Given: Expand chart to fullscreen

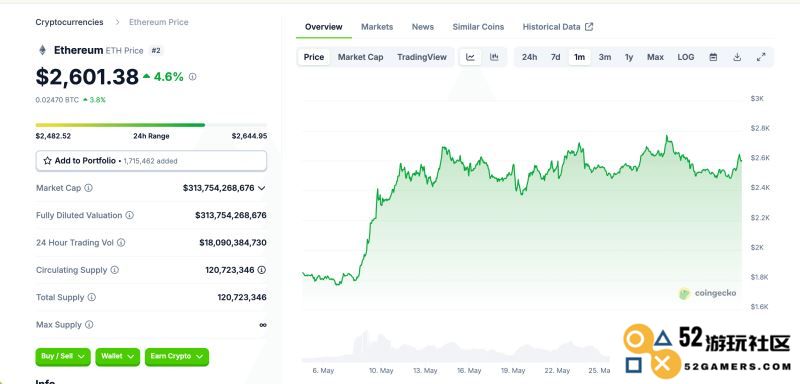Looking at the screenshot, I should (761, 57).
